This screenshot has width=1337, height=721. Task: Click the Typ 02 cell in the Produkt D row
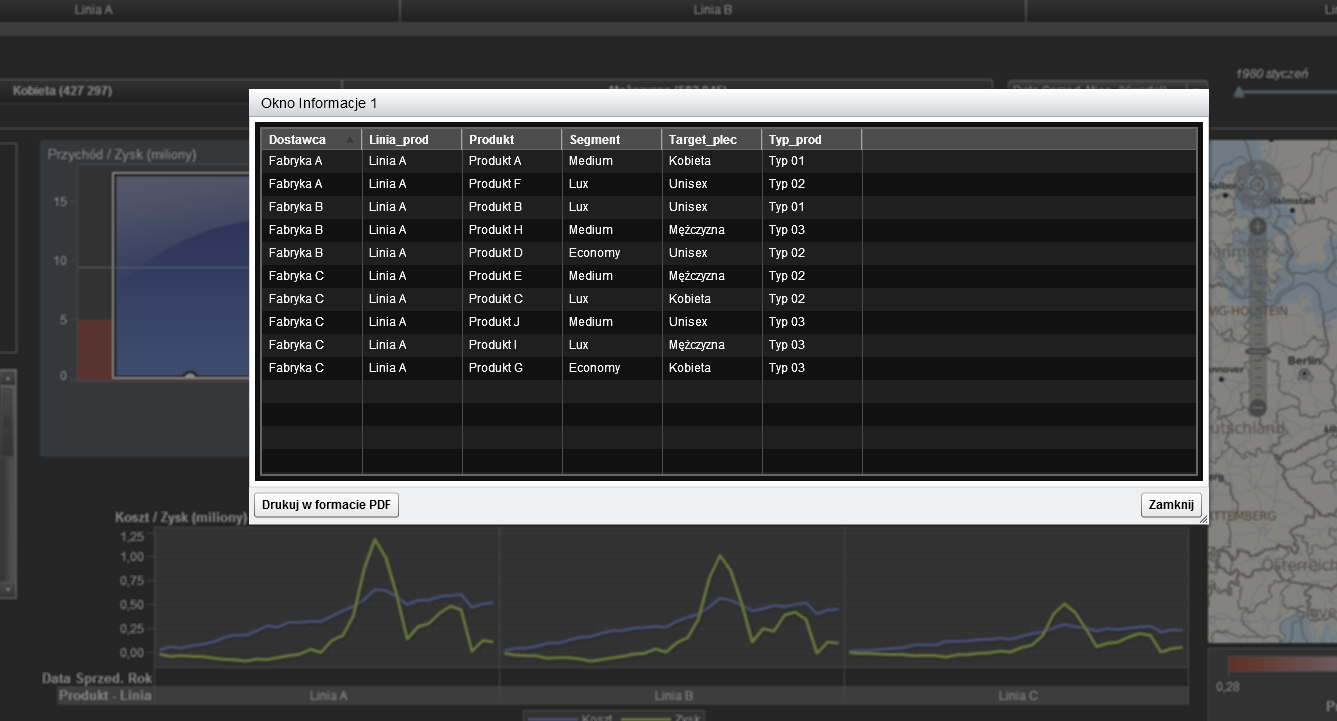(811, 253)
